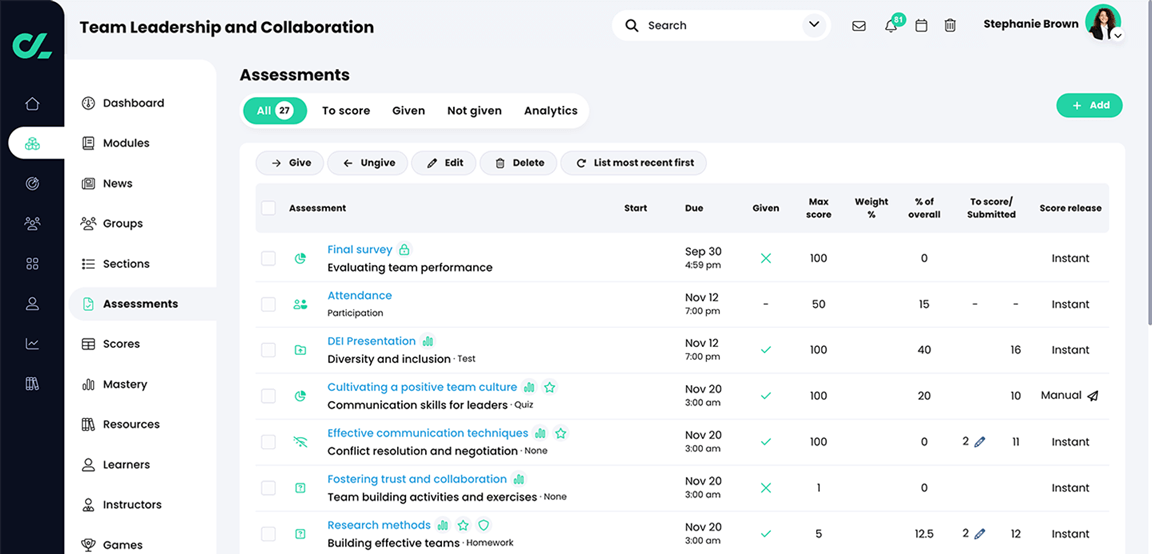Viewport: 1152px width, 554px height.
Task: Click the pencil icon in Research methods row
Action: pos(980,534)
